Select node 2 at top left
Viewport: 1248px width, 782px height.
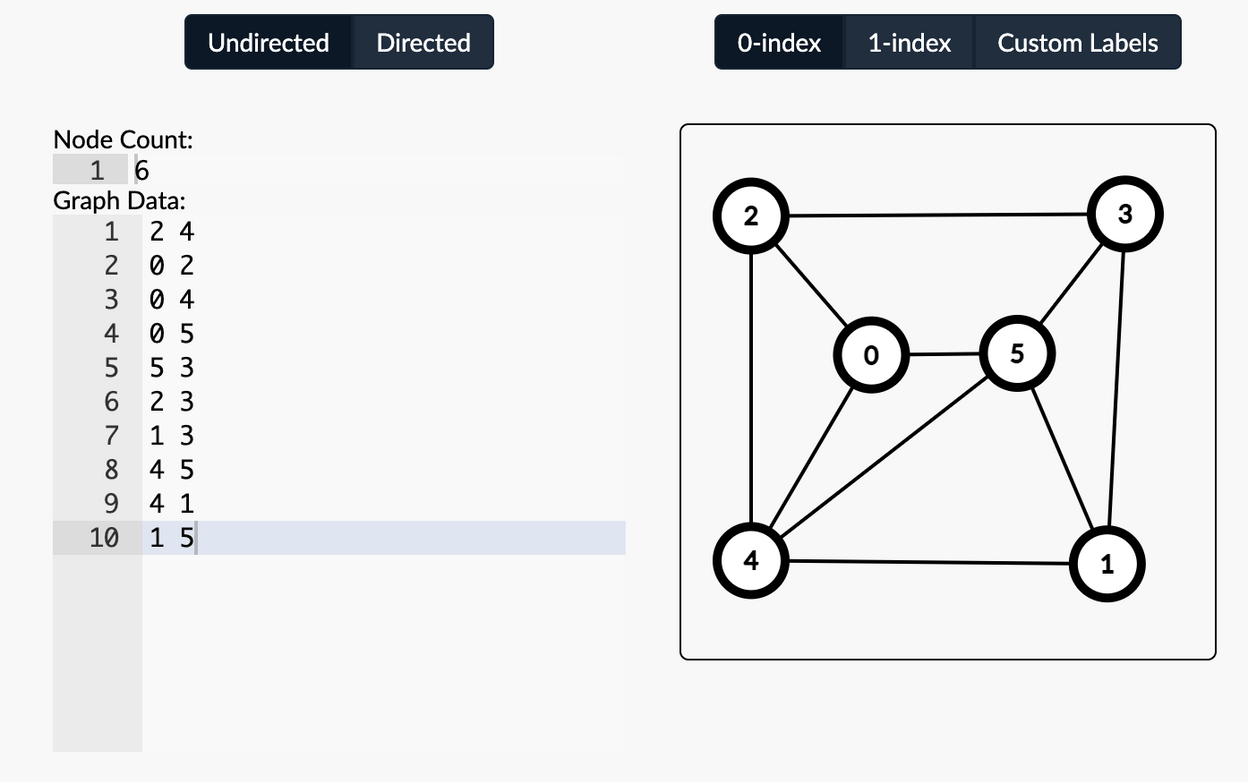[751, 216]
